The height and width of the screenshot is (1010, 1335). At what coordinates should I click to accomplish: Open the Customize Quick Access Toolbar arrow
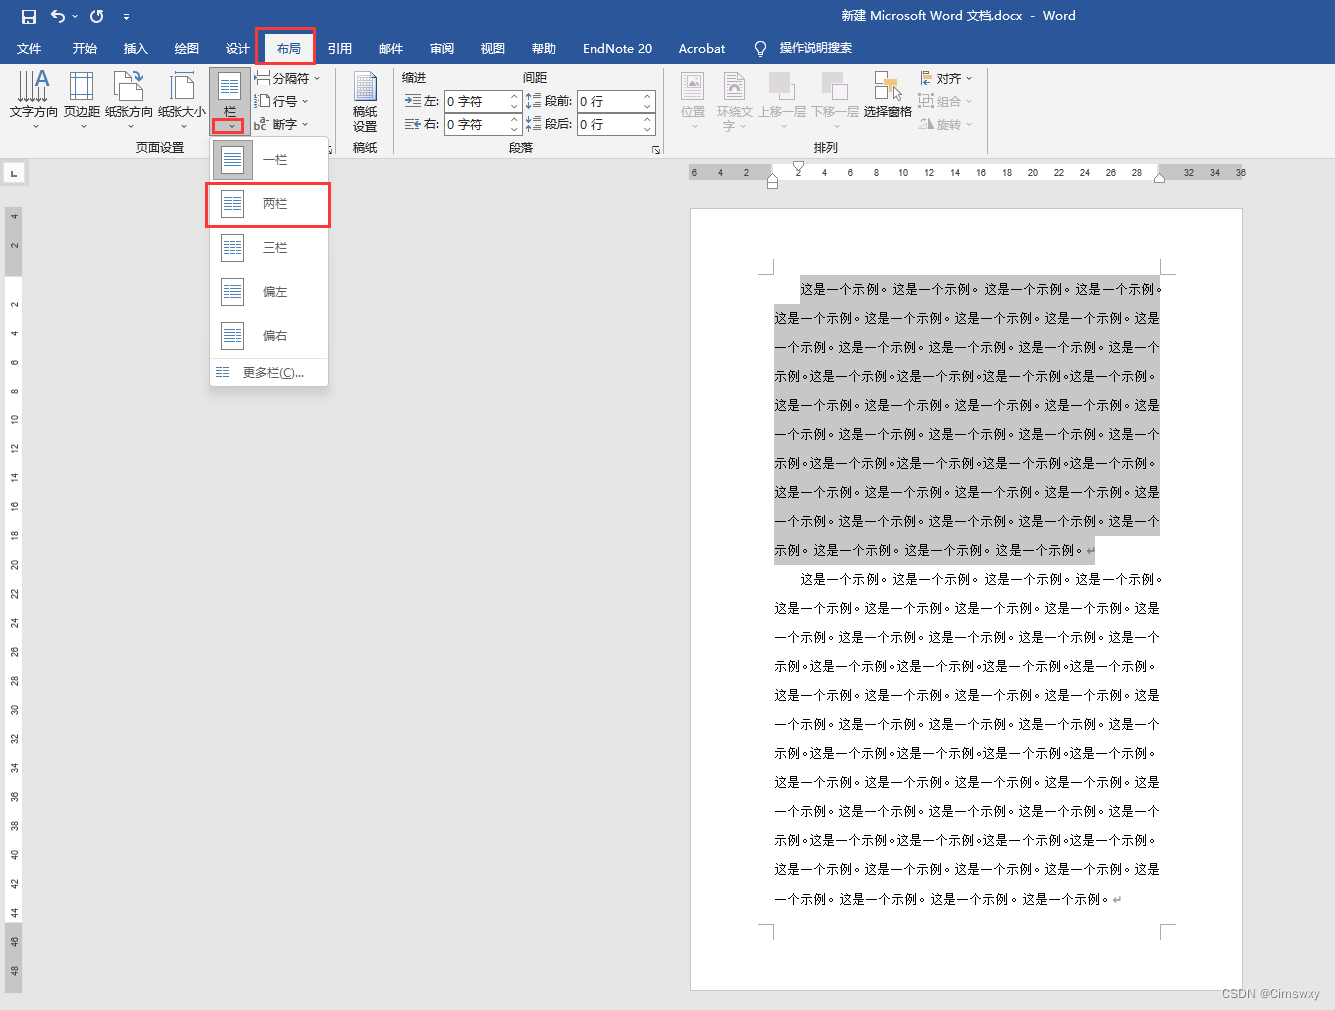pyautogui.click(x=126, y=17)
